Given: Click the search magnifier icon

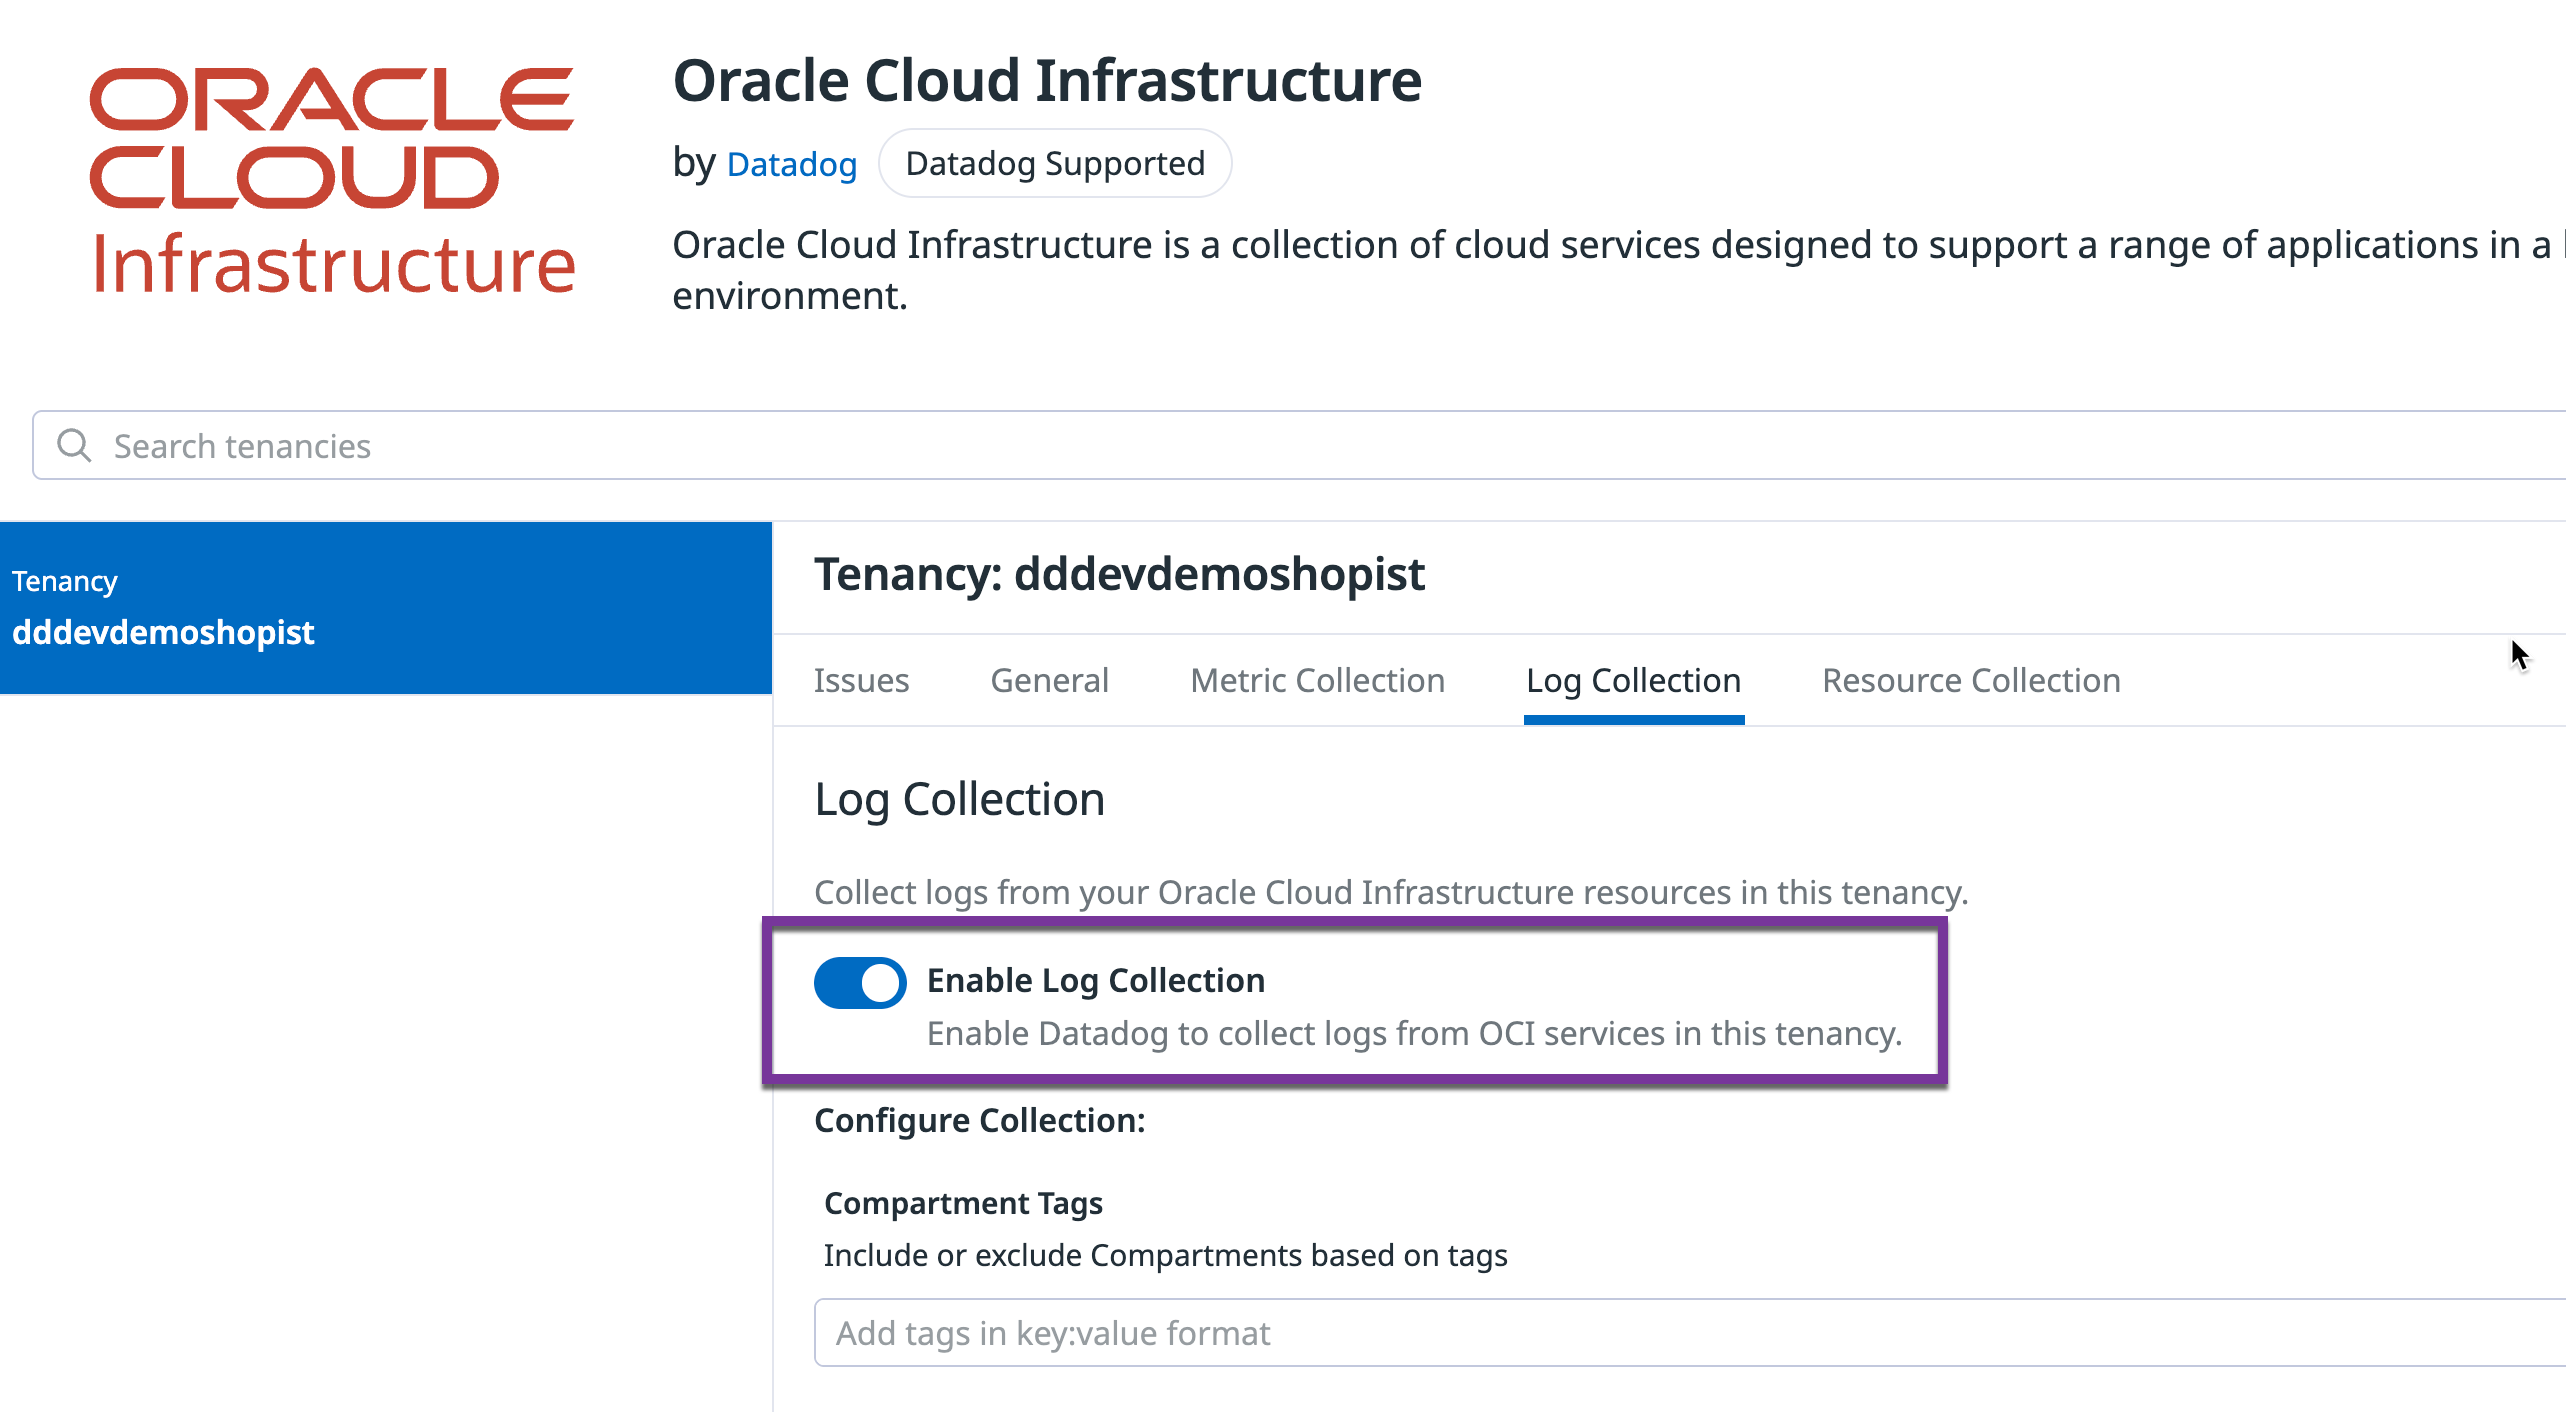Looking at the screenshot, I should (74, 445).
